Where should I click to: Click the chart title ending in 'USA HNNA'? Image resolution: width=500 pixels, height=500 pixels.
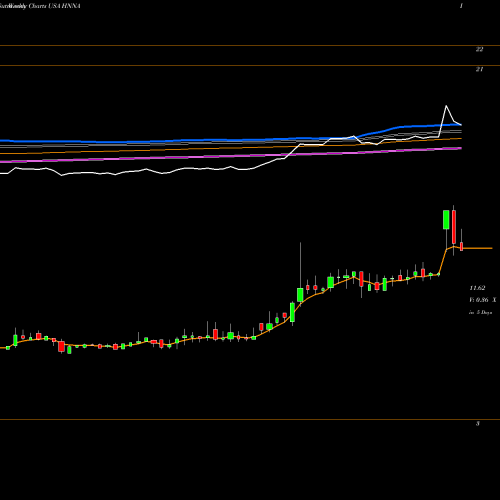tap(40, 6)
